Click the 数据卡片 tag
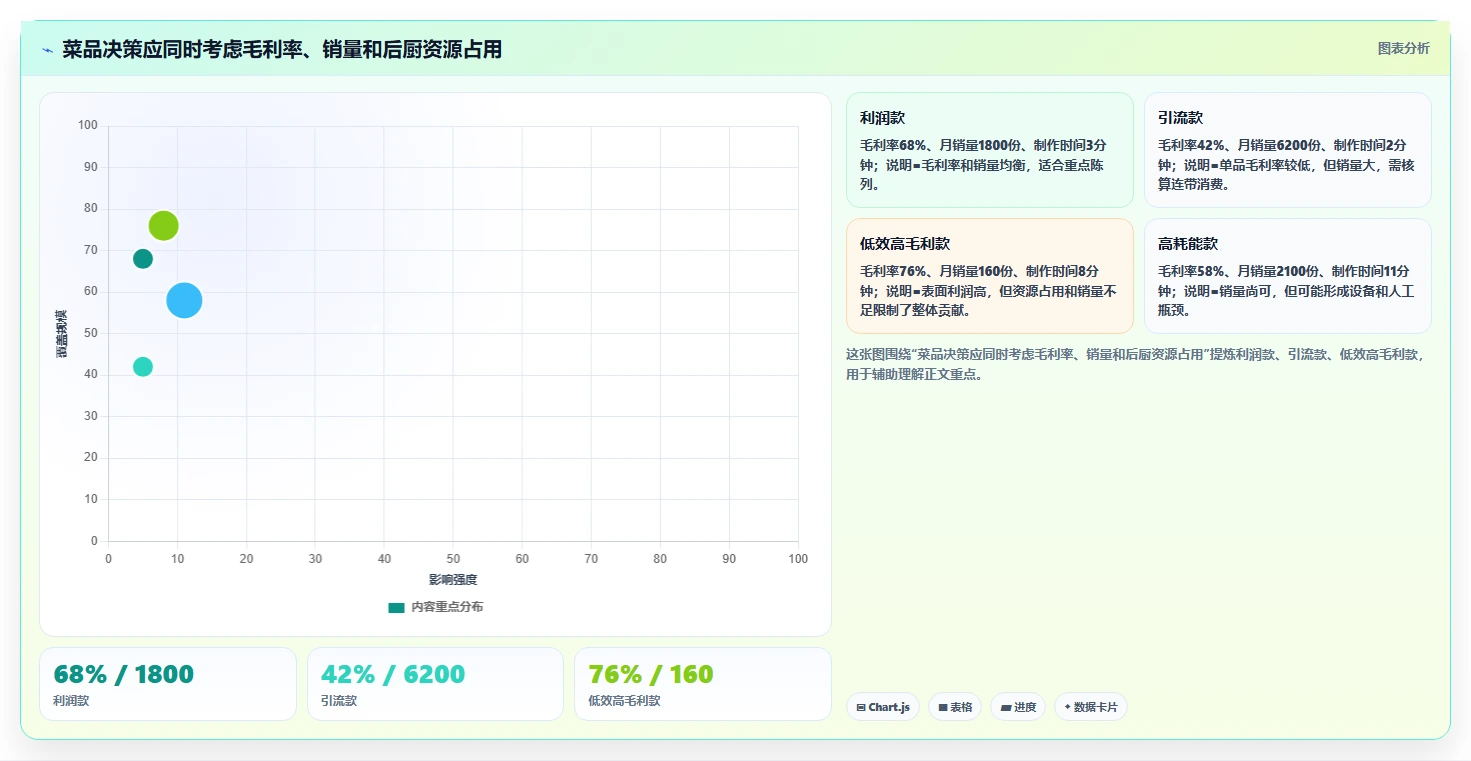 [1091, 707]
